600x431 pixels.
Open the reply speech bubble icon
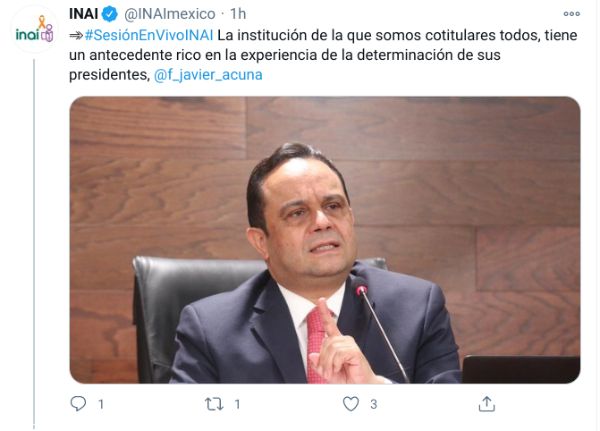pos(78,403)
